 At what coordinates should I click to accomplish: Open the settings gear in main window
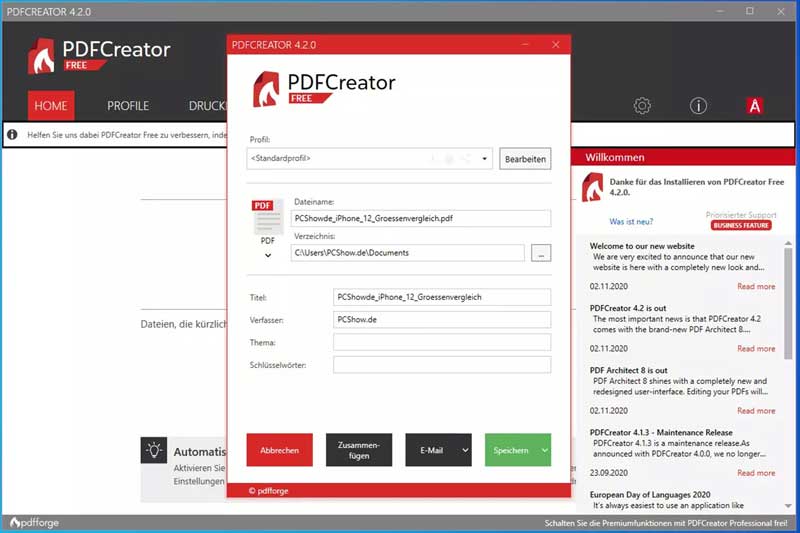[x=642, y=106]
